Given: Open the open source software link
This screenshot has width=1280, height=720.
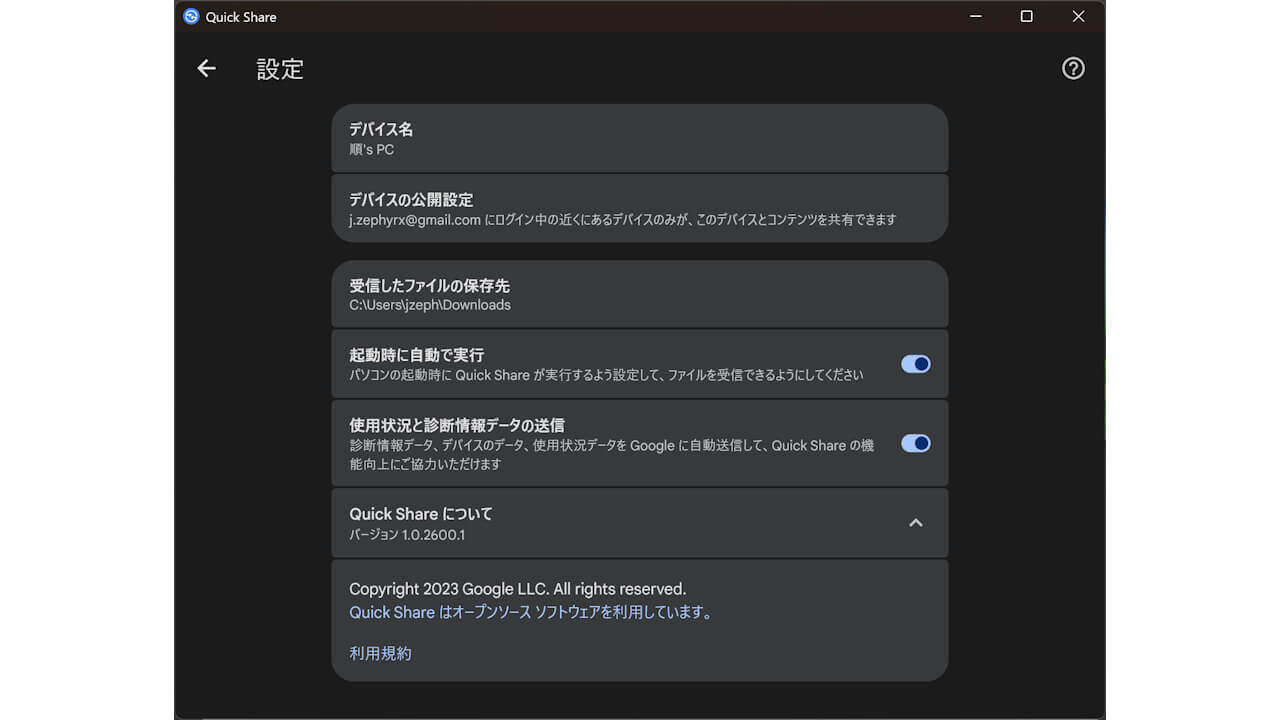Looking at the screenshot, I should click(533, 612).
